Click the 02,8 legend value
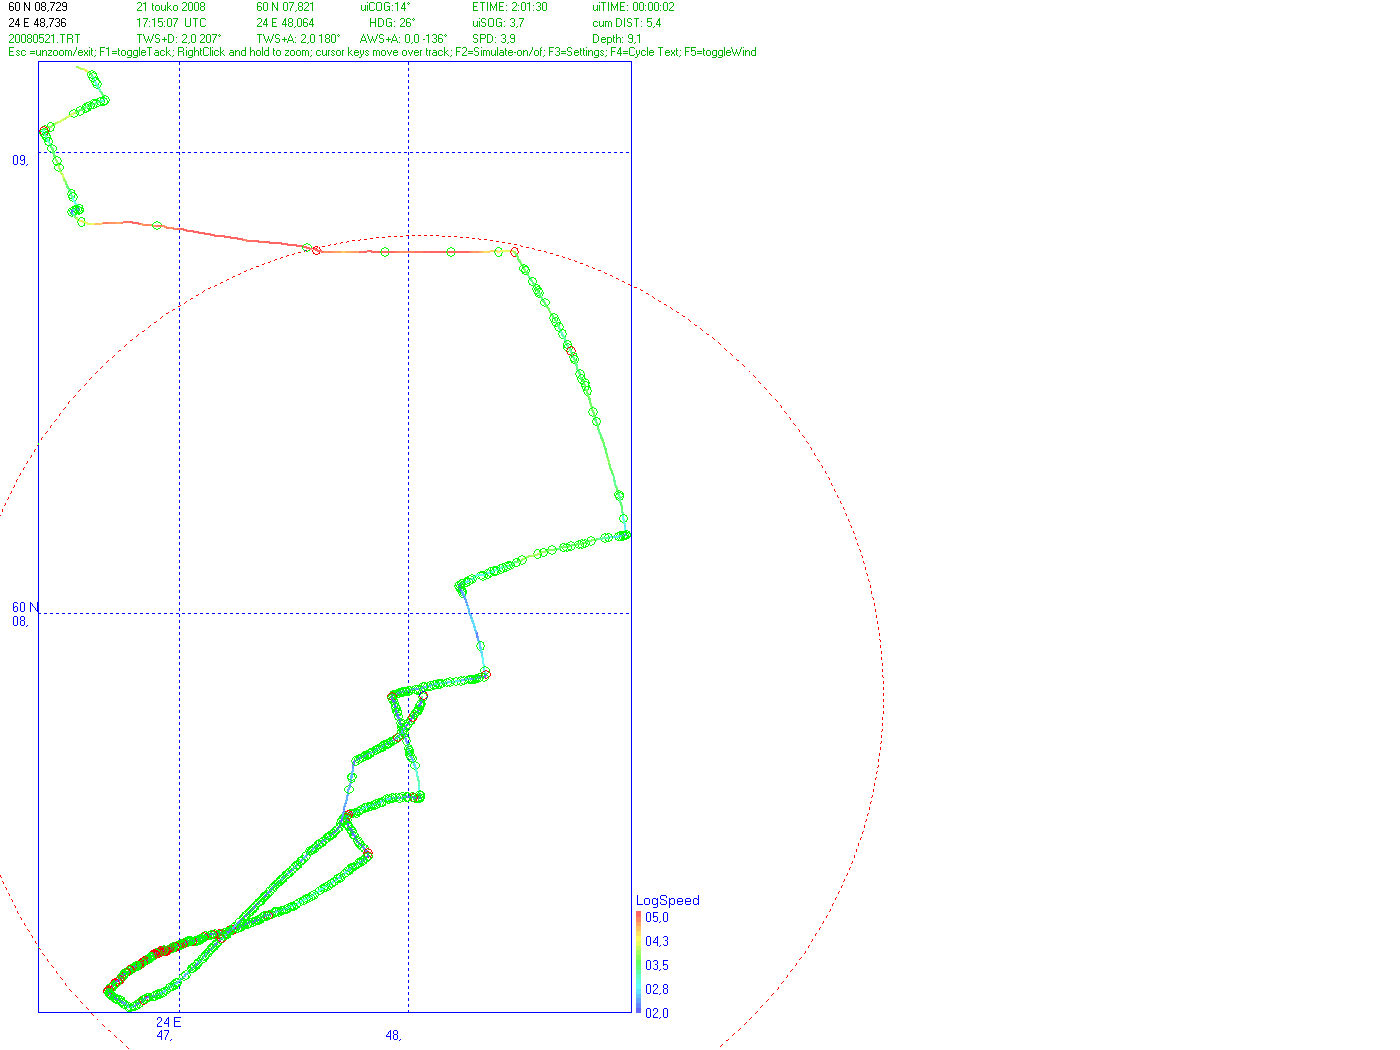The image size is (1400, 1050). pos(657,989)
